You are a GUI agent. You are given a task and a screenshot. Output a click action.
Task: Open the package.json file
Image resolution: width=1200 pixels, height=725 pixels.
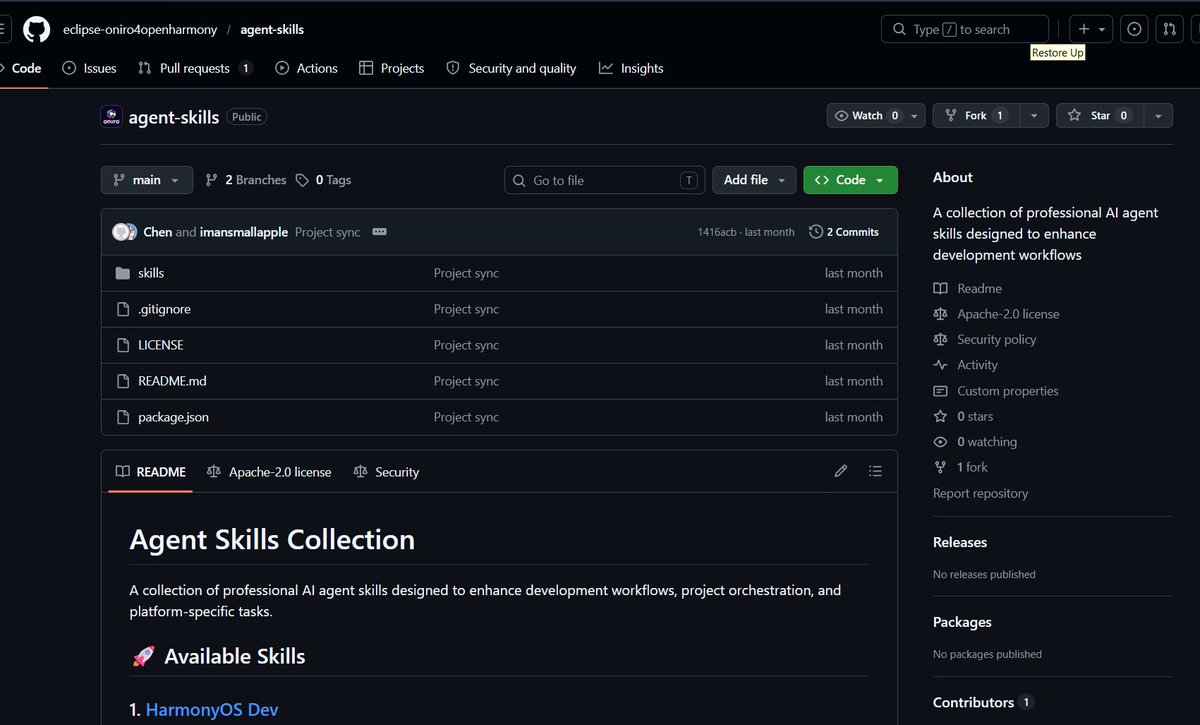(173, 417)
